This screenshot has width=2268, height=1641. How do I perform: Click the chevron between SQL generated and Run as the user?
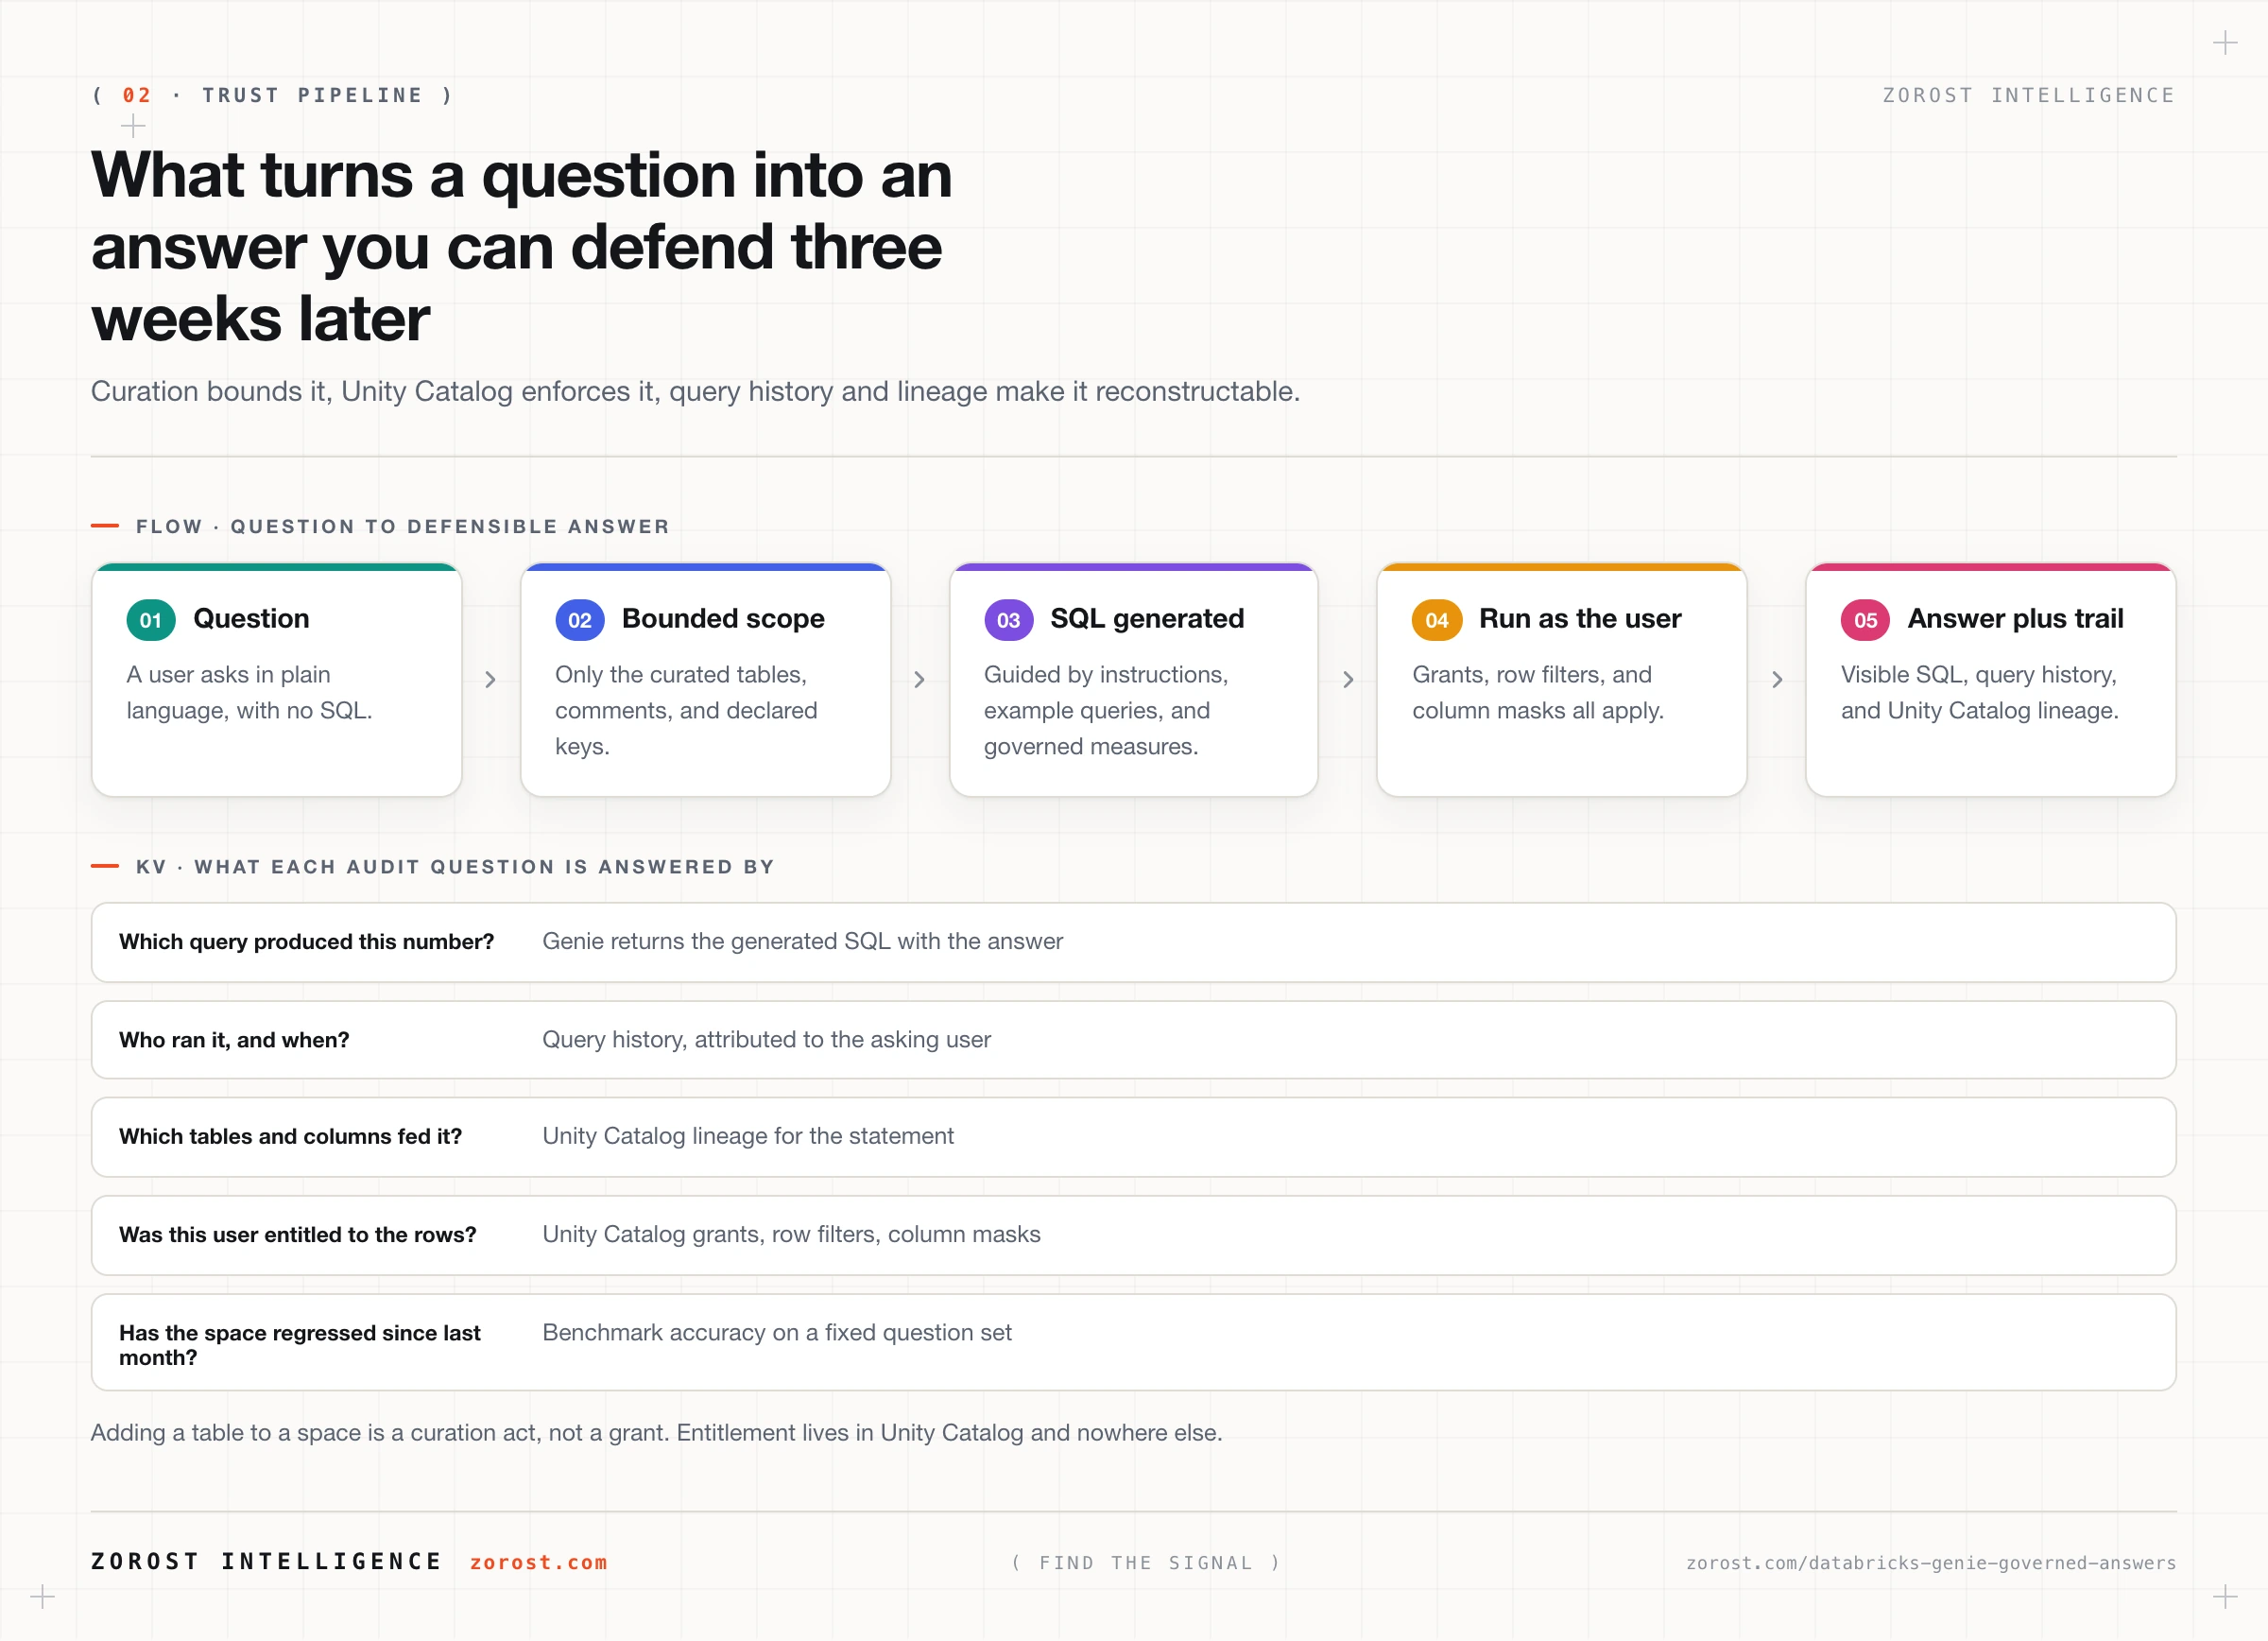click(x=1348, y=680)
